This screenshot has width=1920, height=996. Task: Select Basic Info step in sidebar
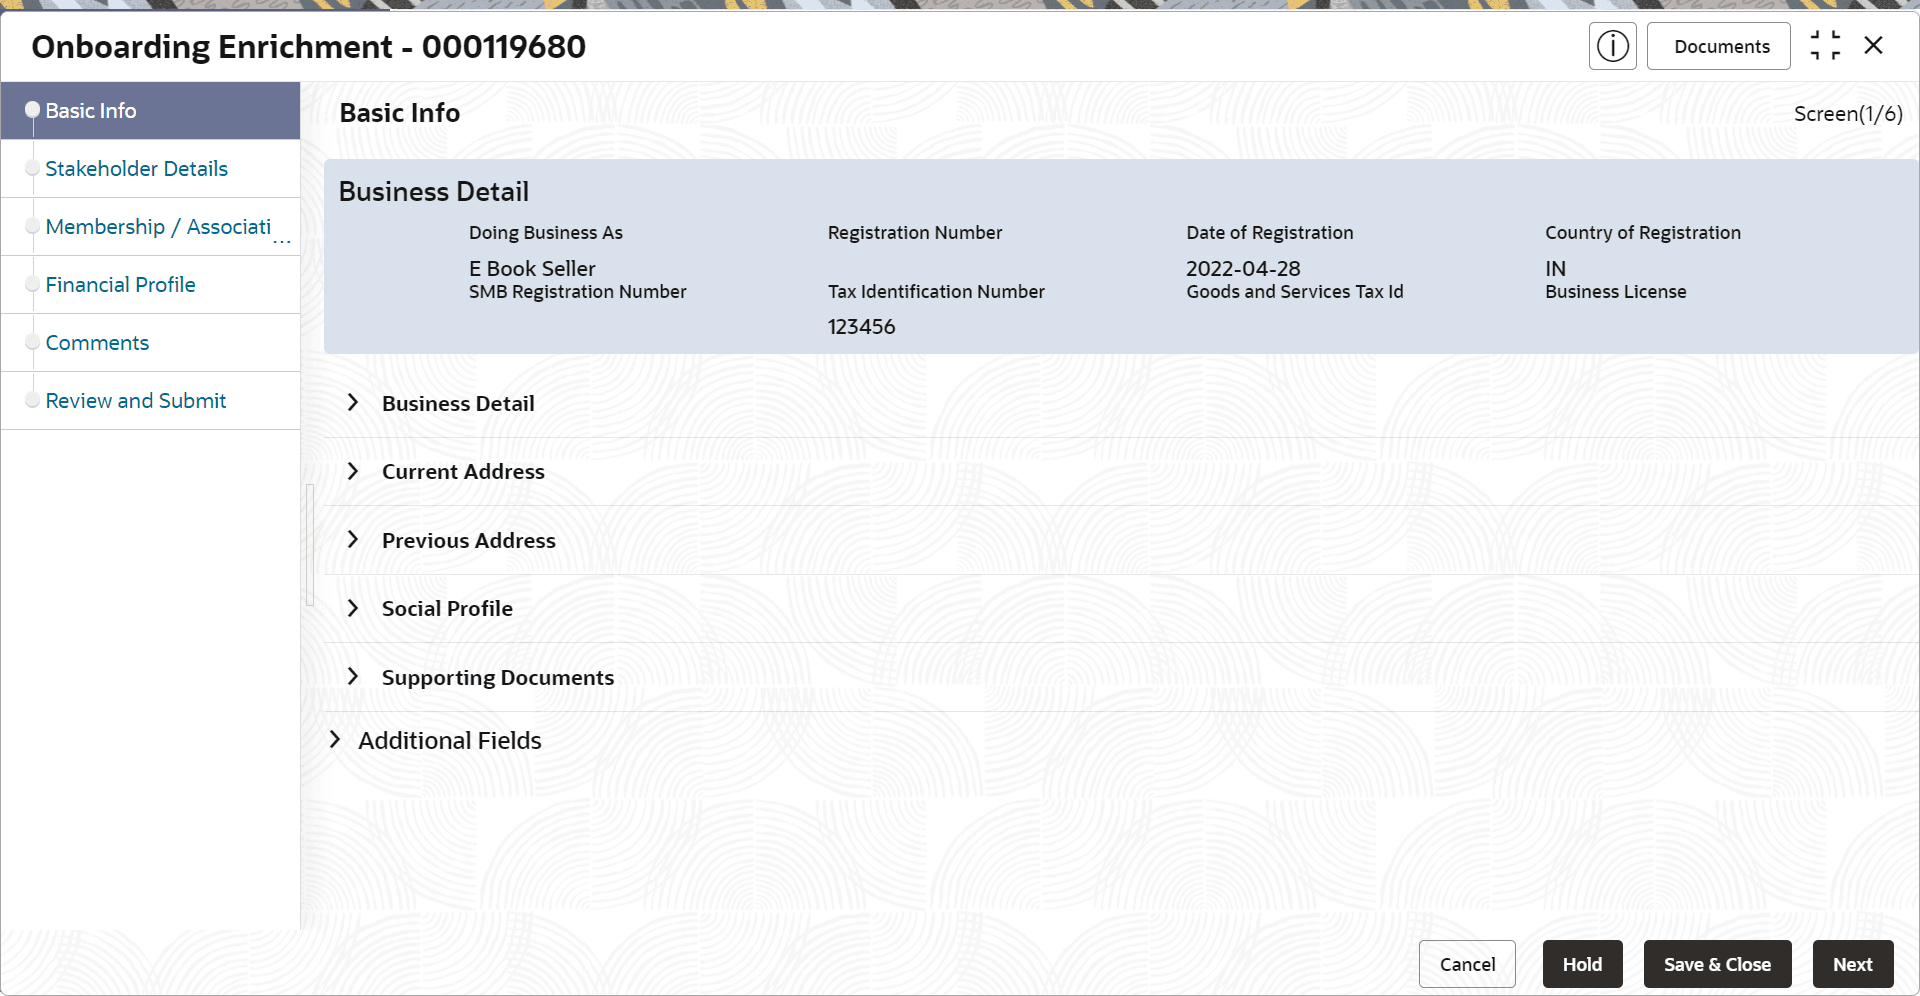pos(150,111)
